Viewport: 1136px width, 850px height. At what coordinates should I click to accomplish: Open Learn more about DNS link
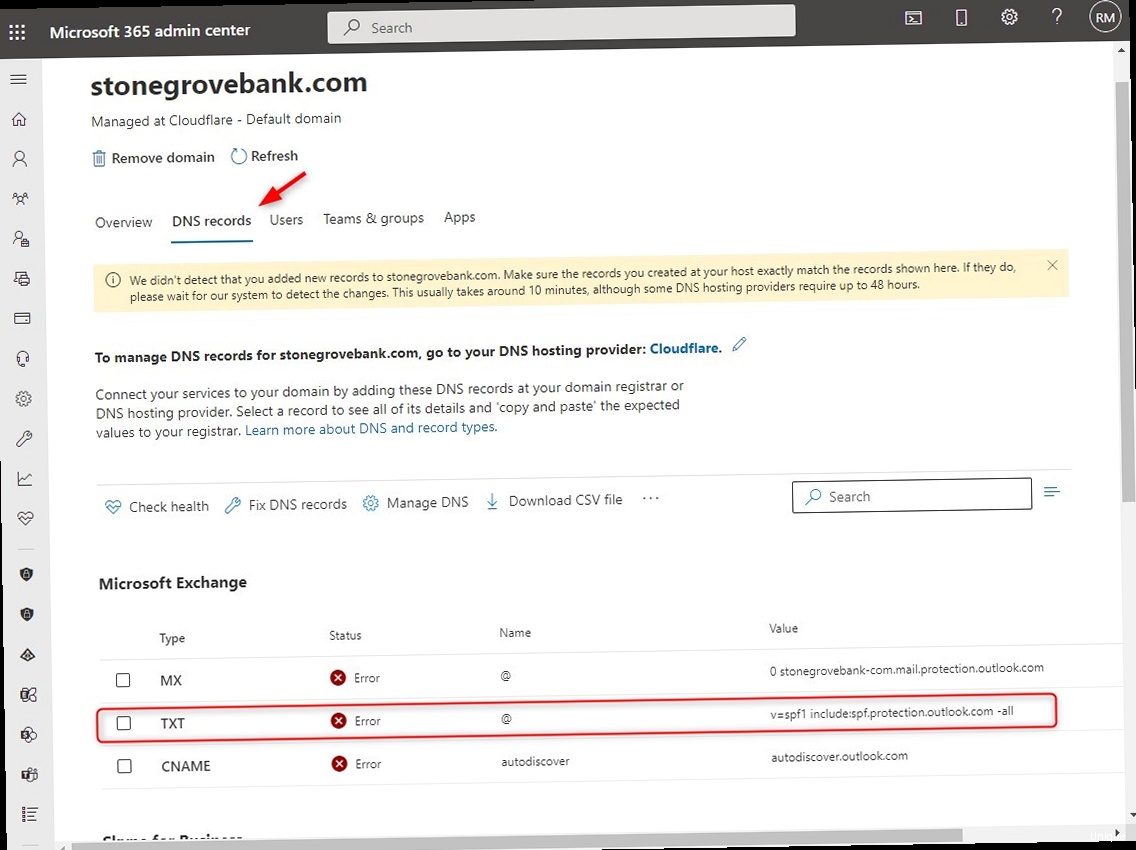pos(370,428)
